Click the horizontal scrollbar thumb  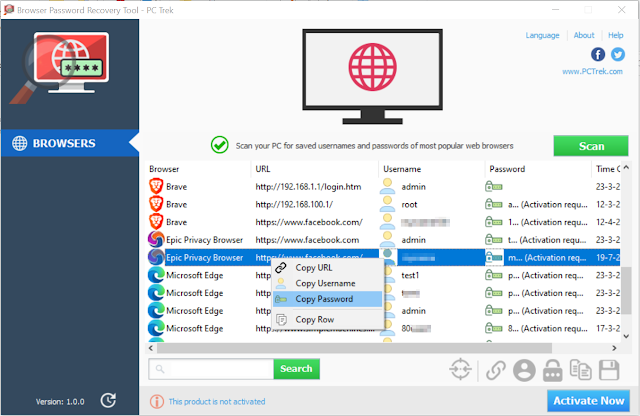[x=354, y=348]
